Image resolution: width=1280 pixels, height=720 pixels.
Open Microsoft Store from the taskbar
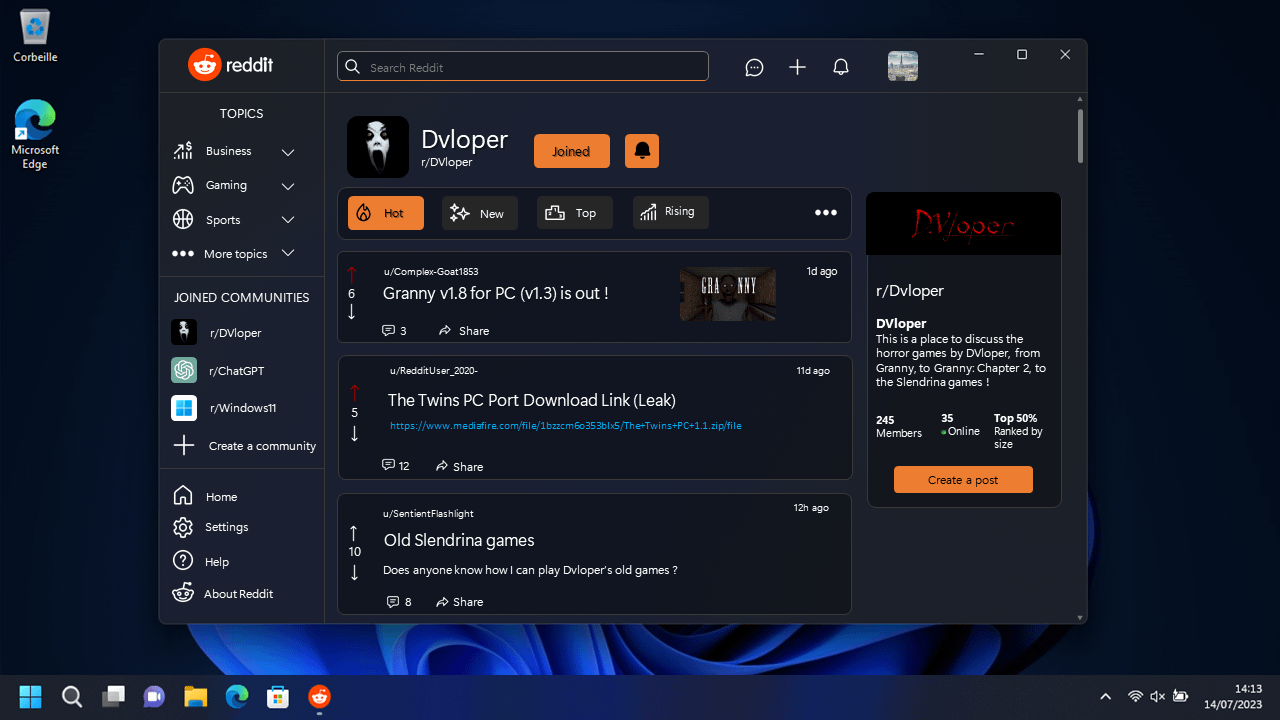277,696
